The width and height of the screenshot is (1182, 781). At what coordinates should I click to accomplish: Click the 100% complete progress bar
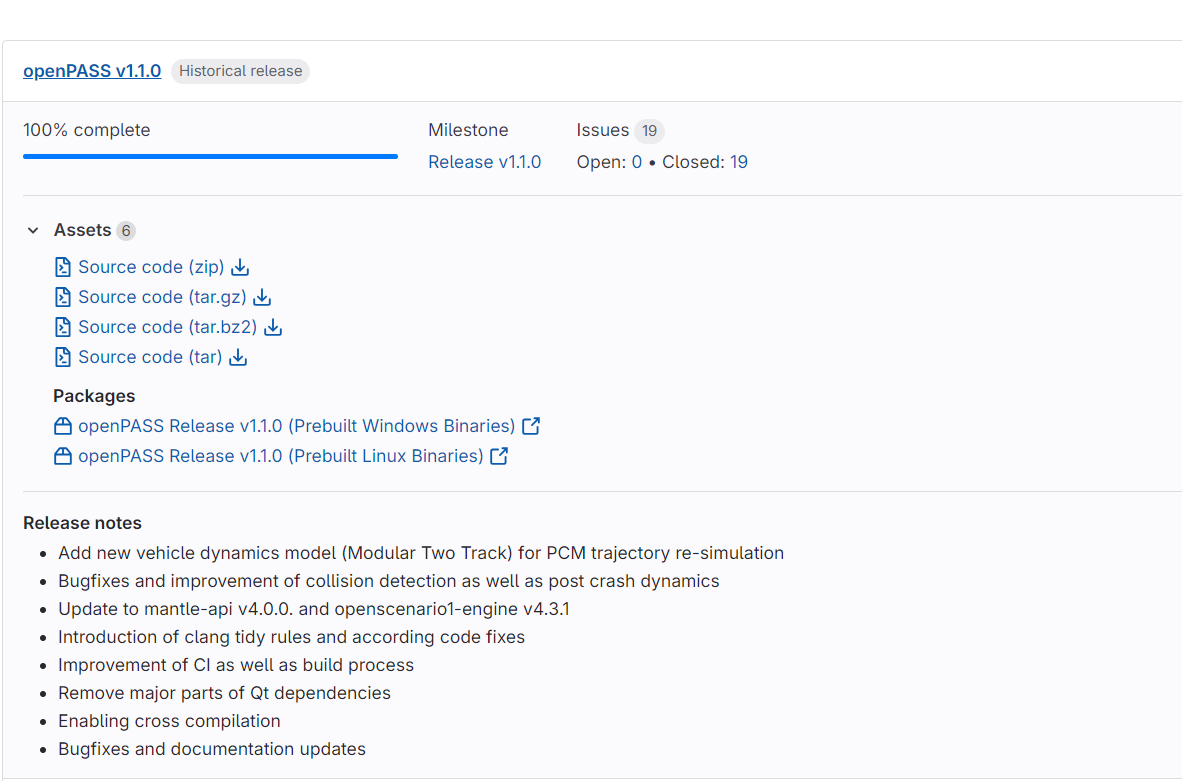click(210, 156)
